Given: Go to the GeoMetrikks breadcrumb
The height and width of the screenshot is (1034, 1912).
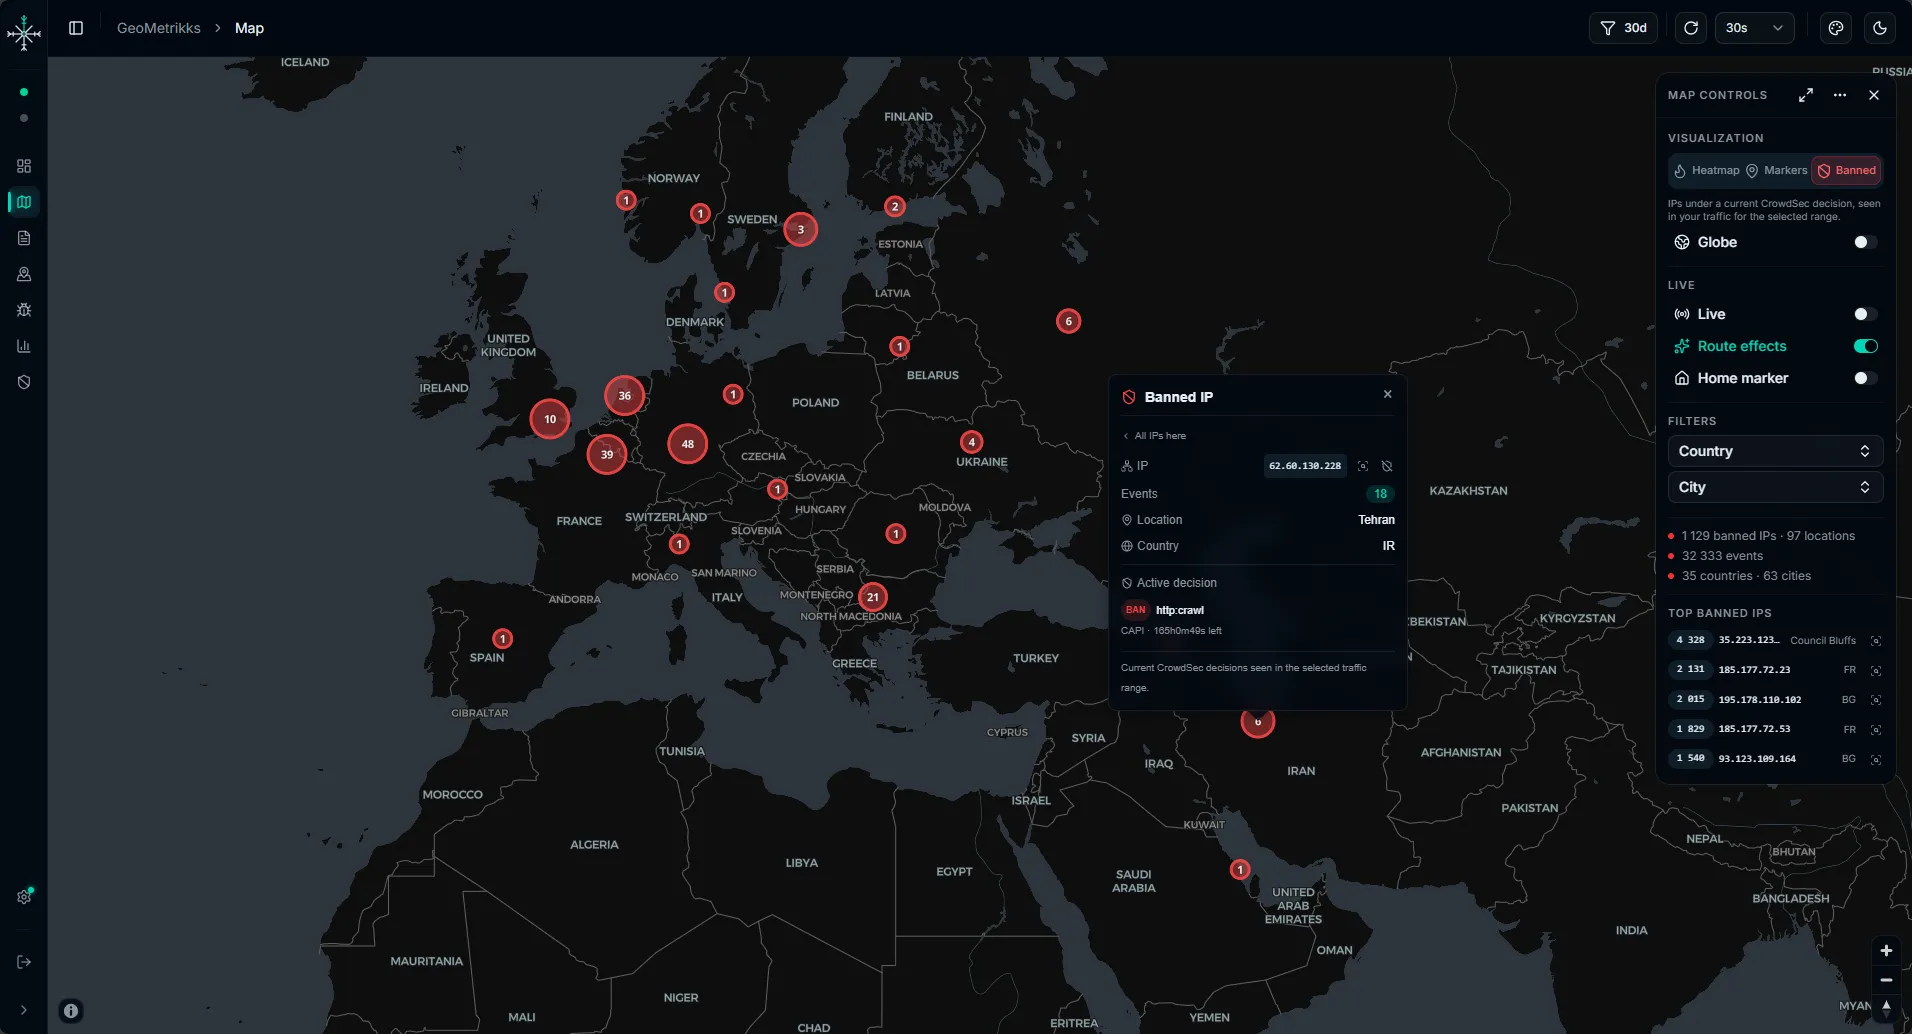Looking at the screenshot, I should pos(159,28).
